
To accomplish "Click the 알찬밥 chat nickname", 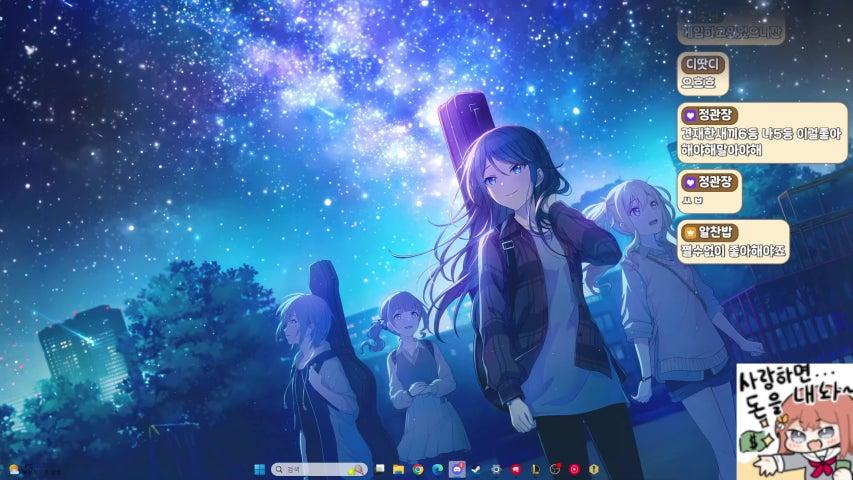I will tap(709, 232).
